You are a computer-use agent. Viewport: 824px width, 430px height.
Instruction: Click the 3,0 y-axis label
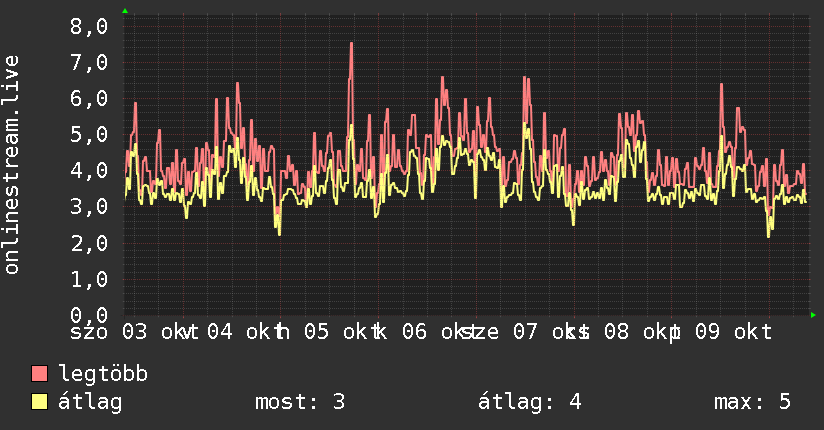coord(89,207)
